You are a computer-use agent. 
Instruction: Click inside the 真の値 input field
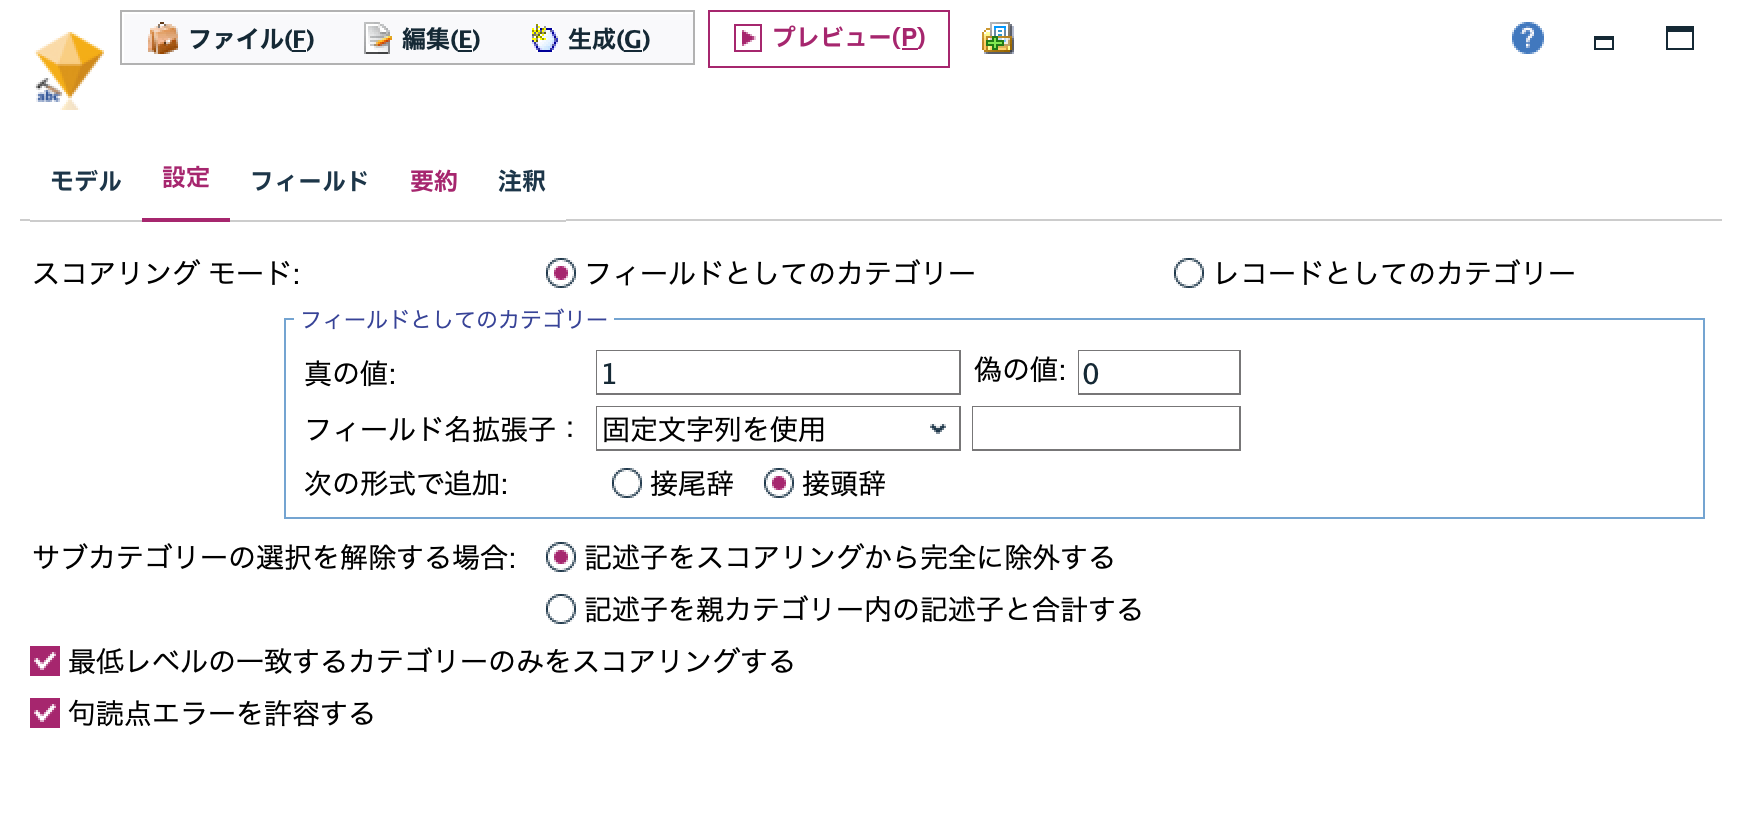(777, 372)
